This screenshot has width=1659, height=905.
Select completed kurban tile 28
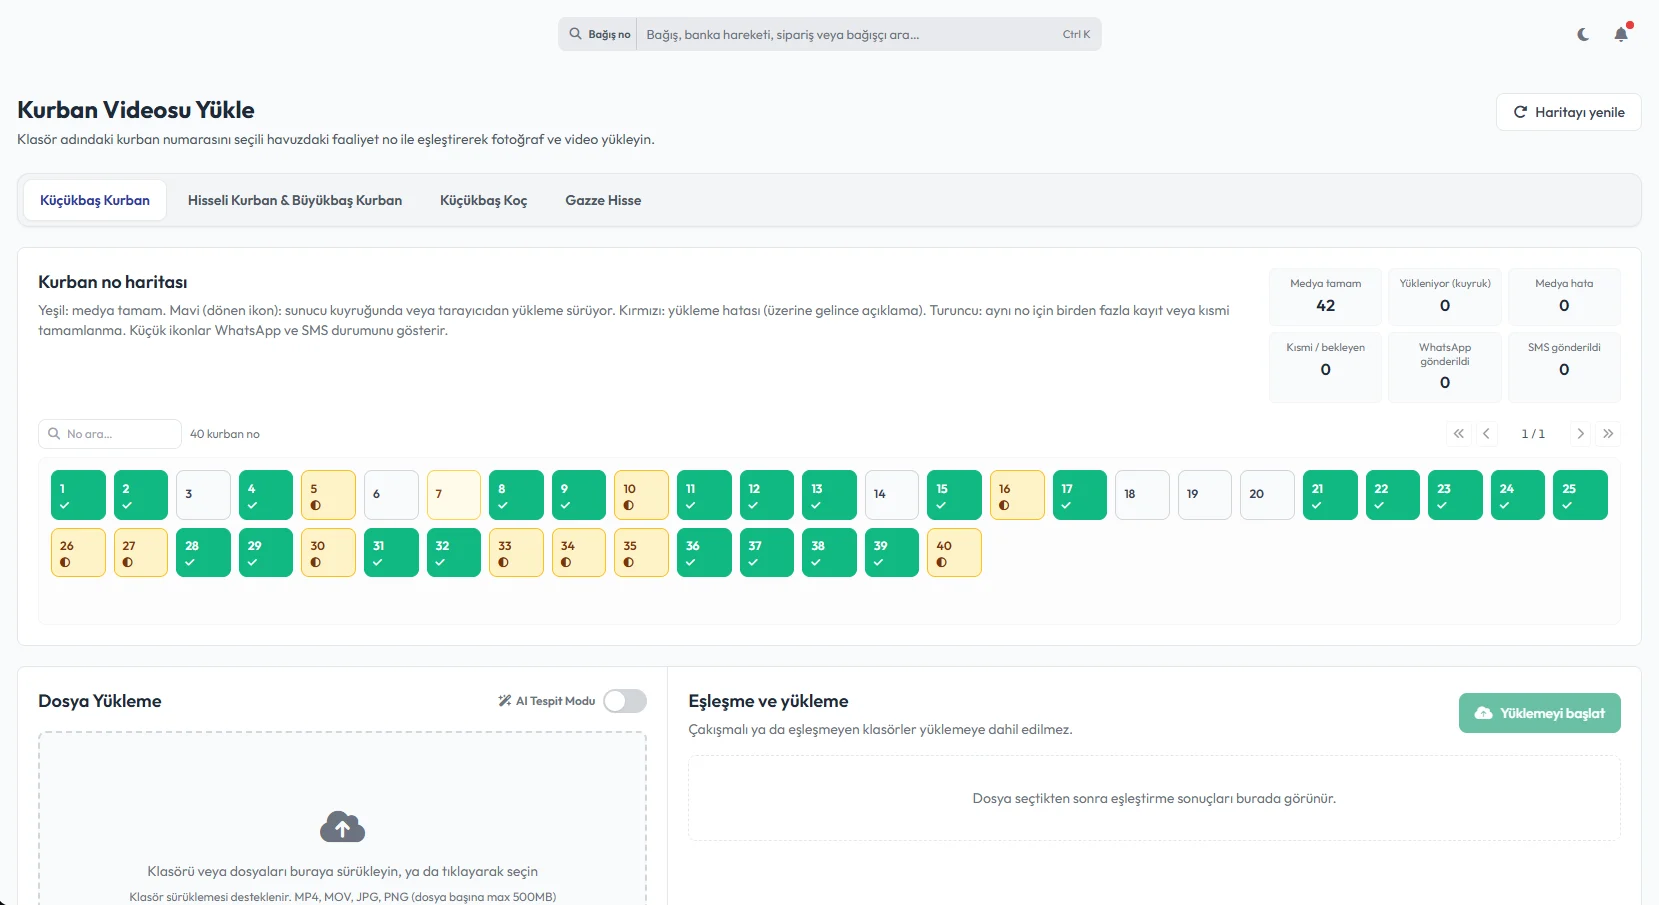[x=203, y=552]
